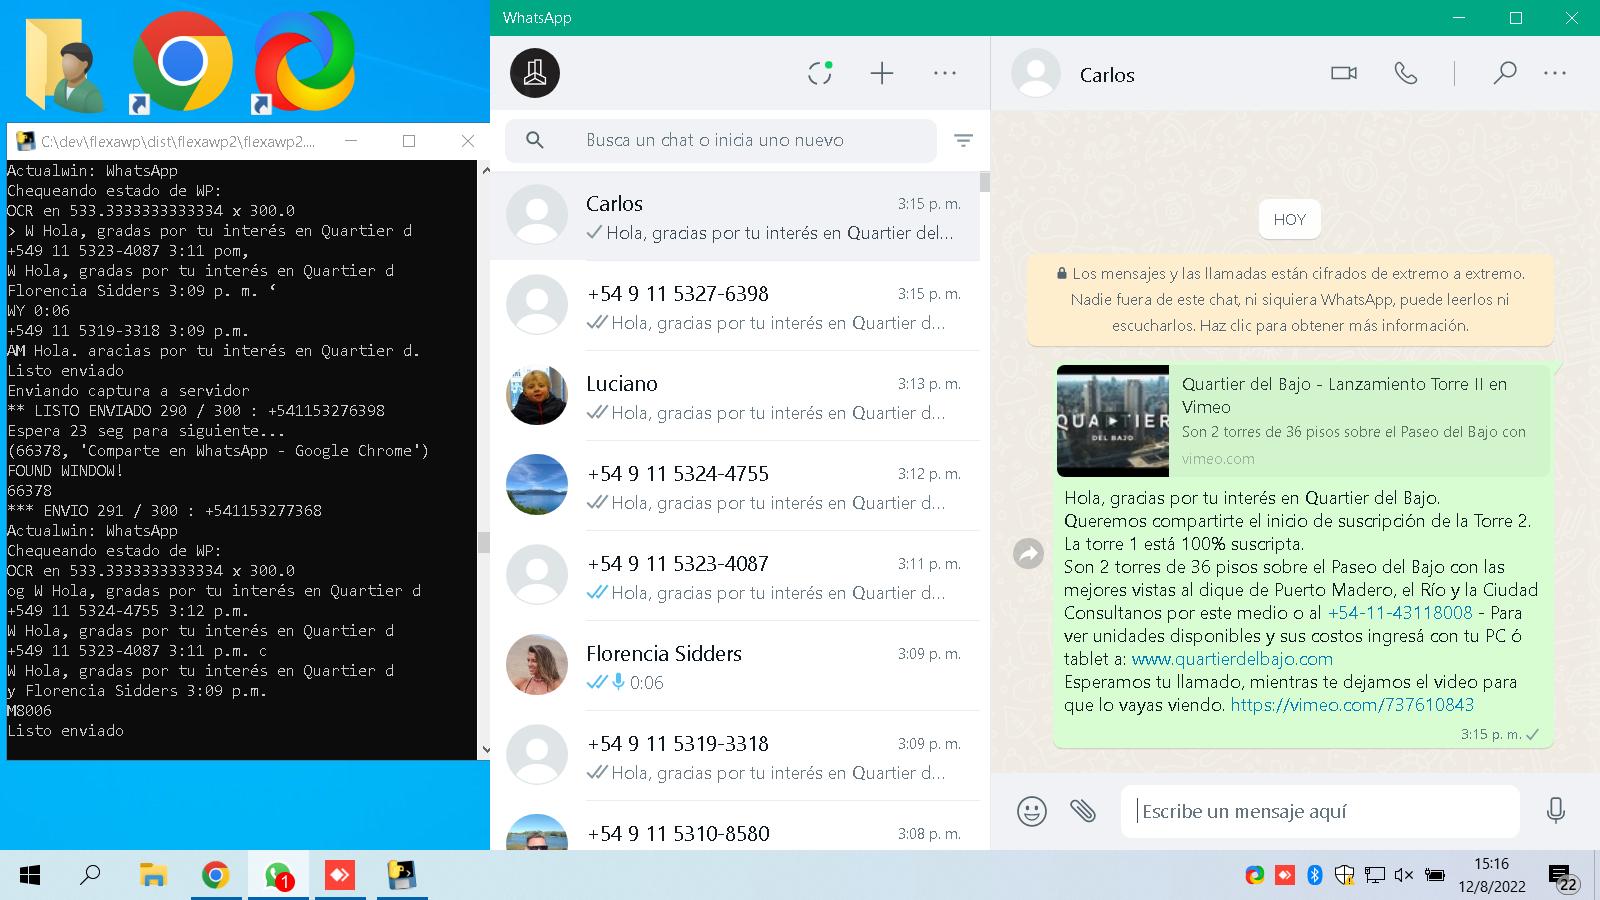Forward the Quartier message using arrow icon
The width and height of the screenshot is (1600, 900).
[1028, 553]
